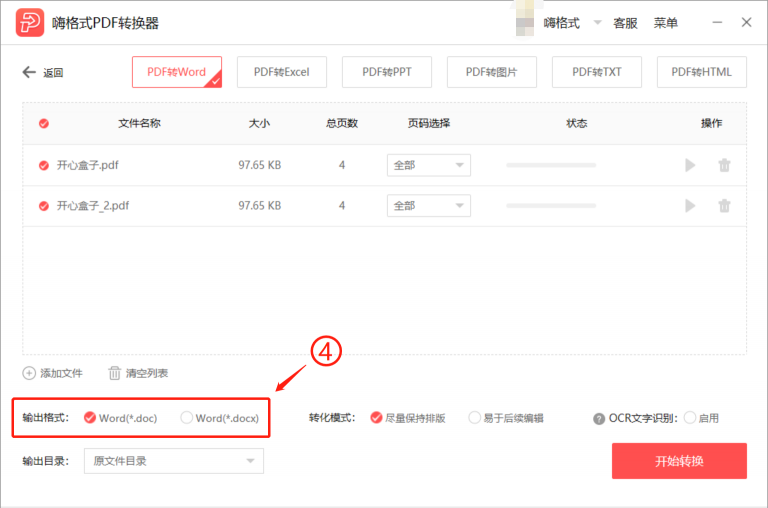Click the OCR文字识别 help question-mark icon
Screen dimensions: 768x508
click(x=599, y=419)
